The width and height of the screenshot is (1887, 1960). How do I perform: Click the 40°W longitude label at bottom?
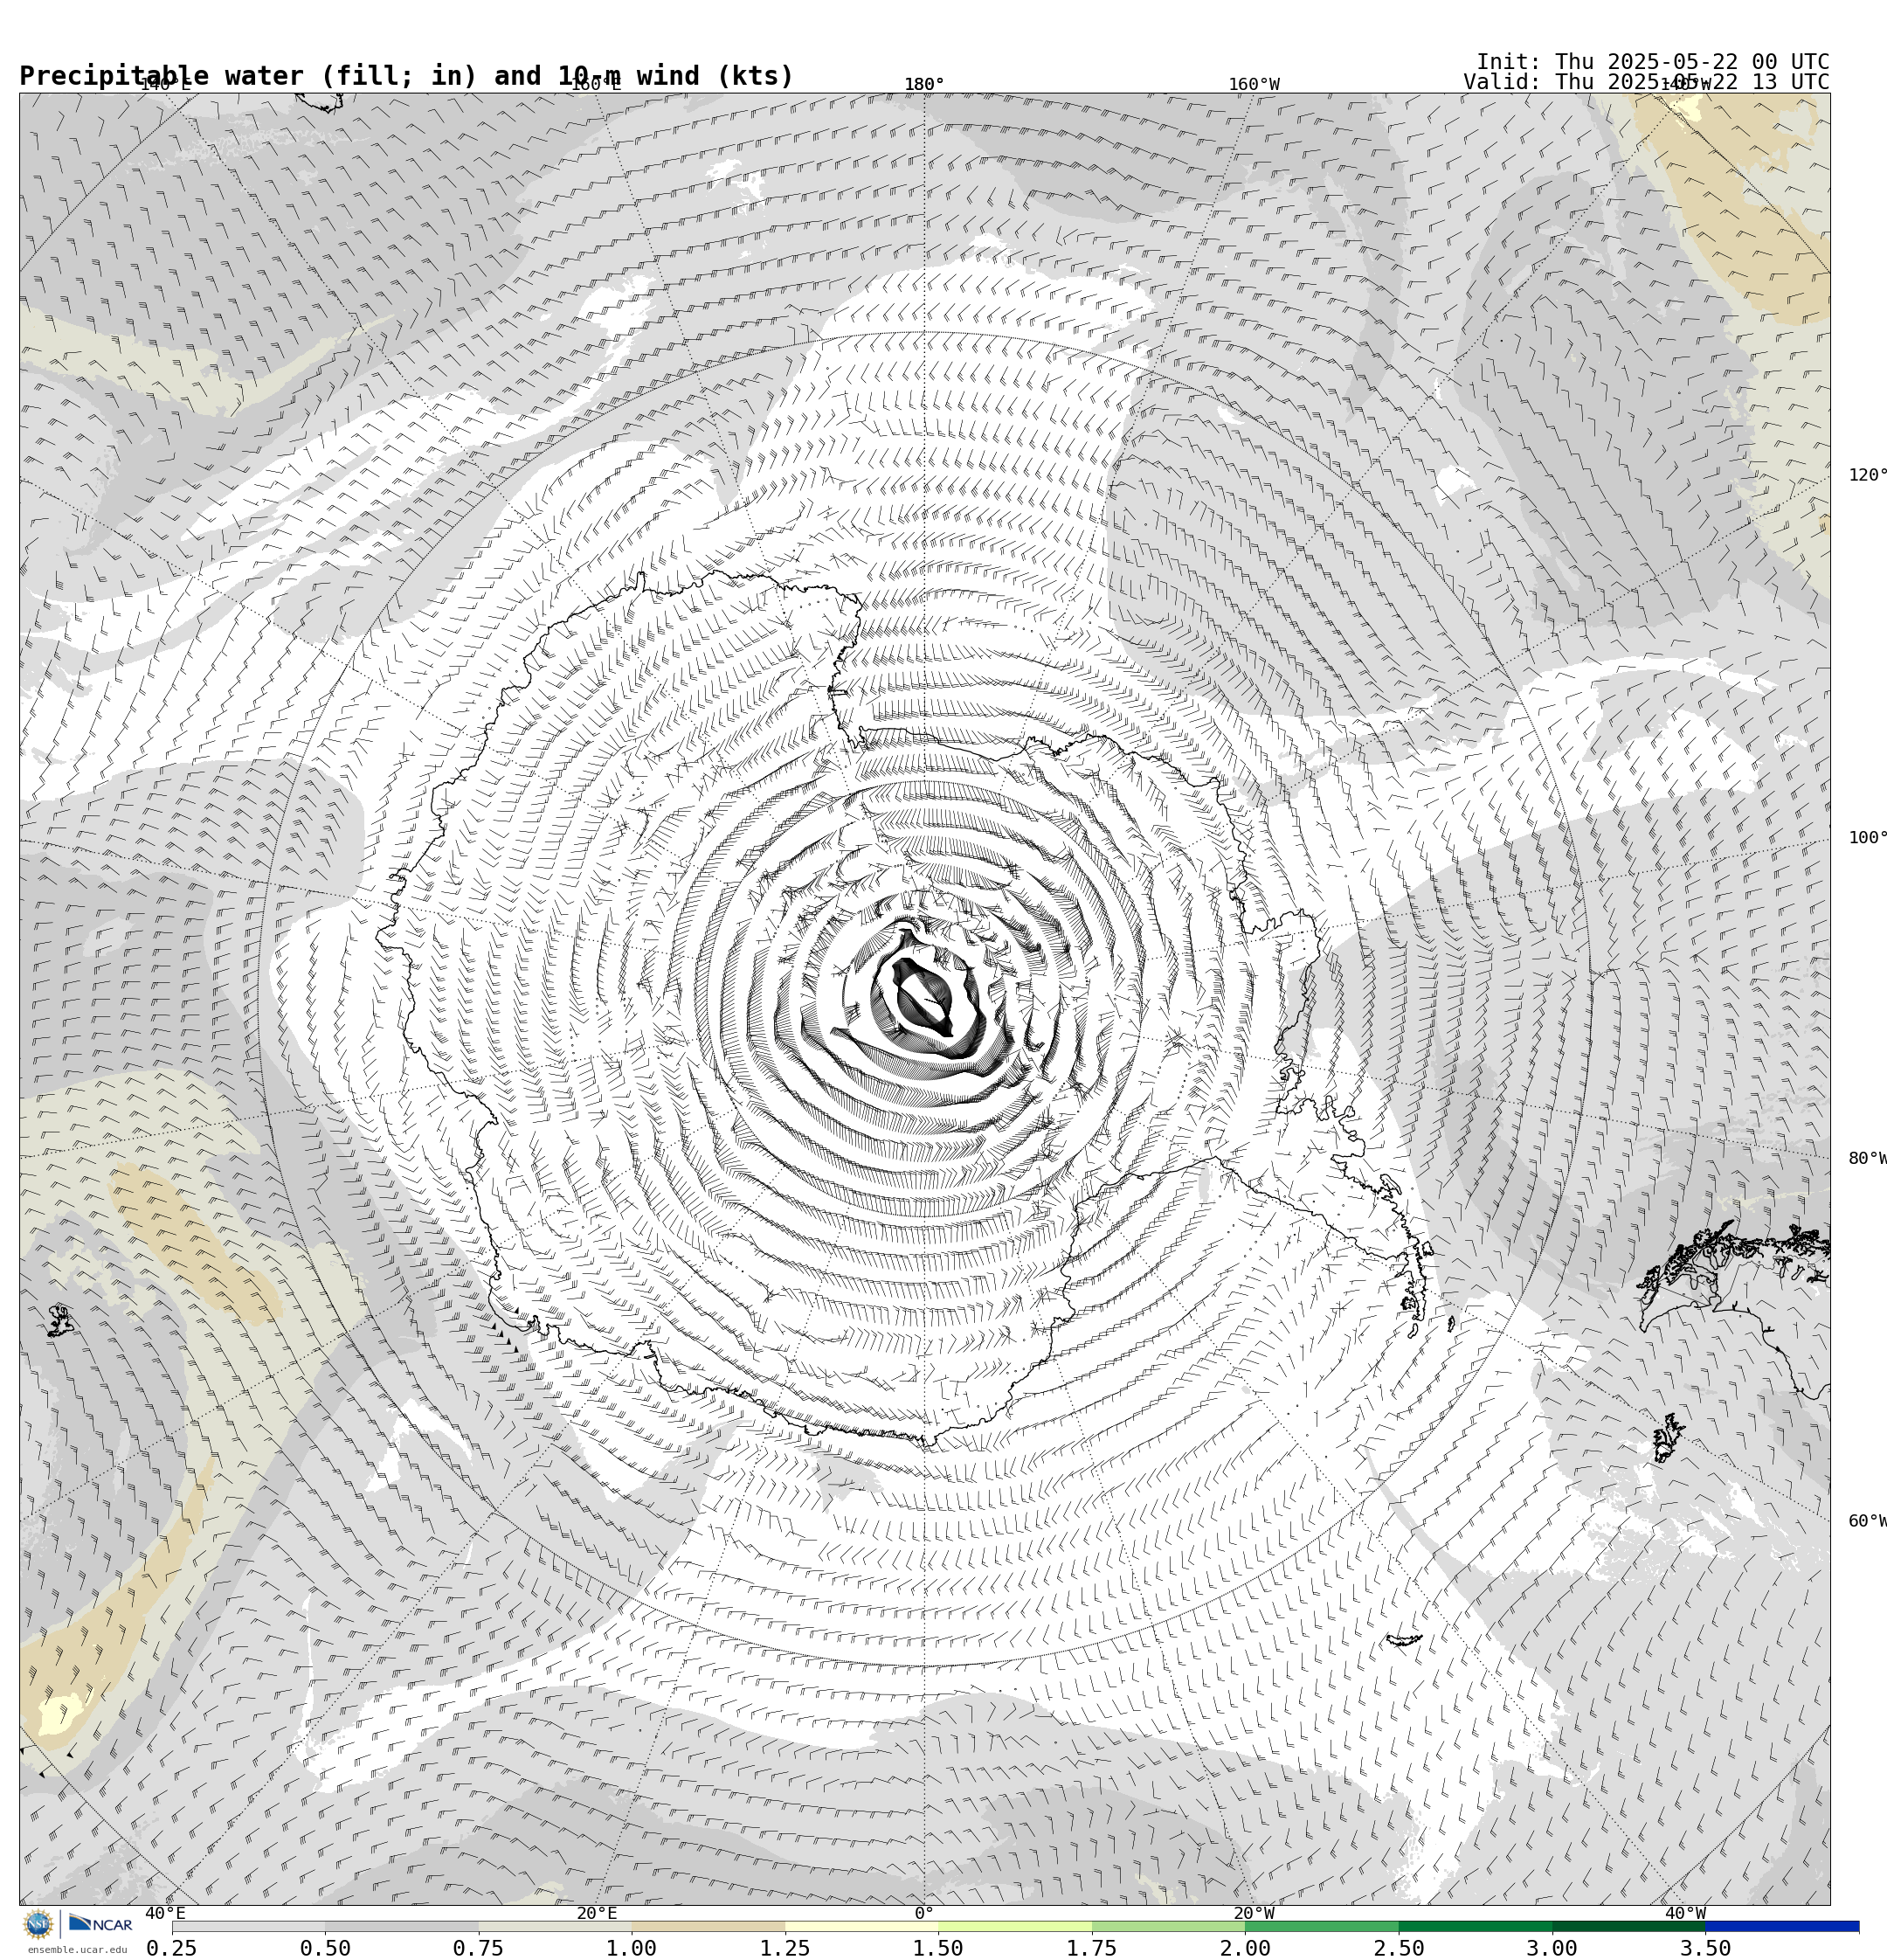click(x=1685, y=1913)
